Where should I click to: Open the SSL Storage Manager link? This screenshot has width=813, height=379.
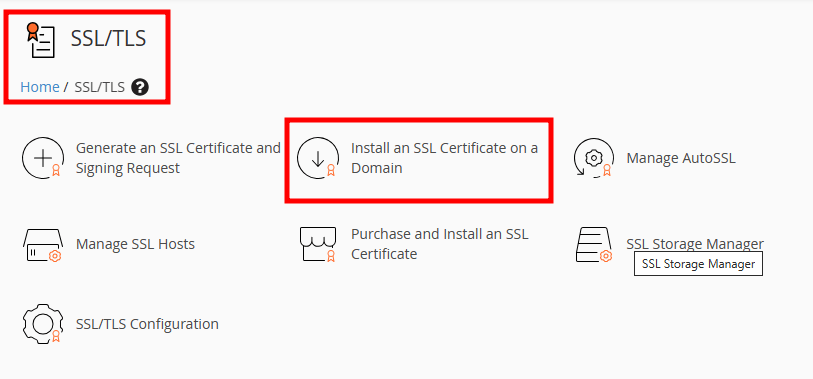coord(695,244)
